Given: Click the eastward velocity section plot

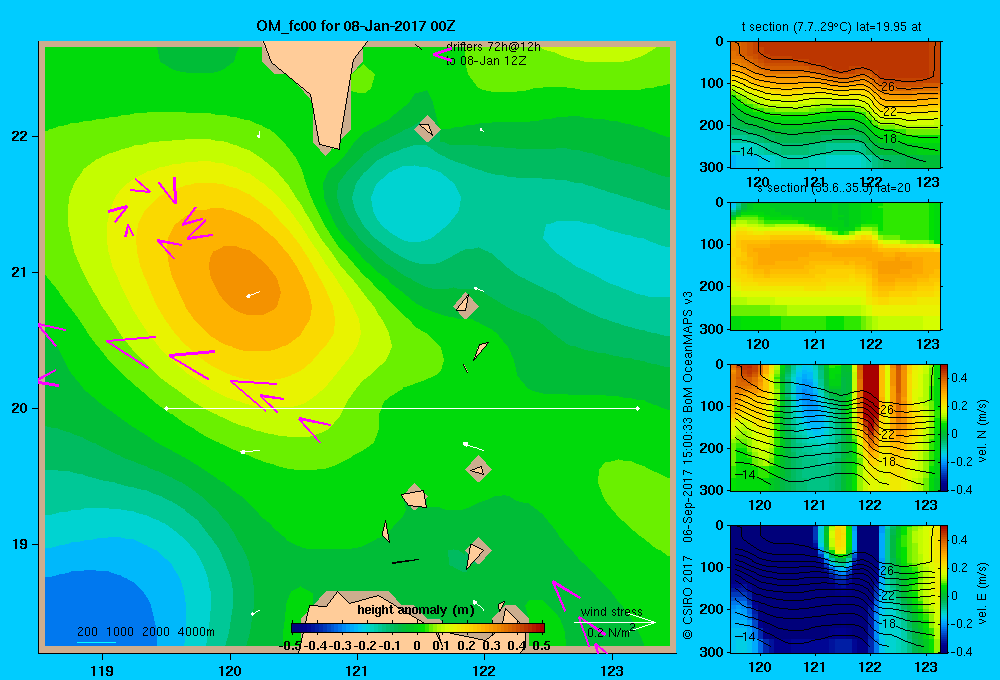Looking at the screenshot, I should coord(835,589).
